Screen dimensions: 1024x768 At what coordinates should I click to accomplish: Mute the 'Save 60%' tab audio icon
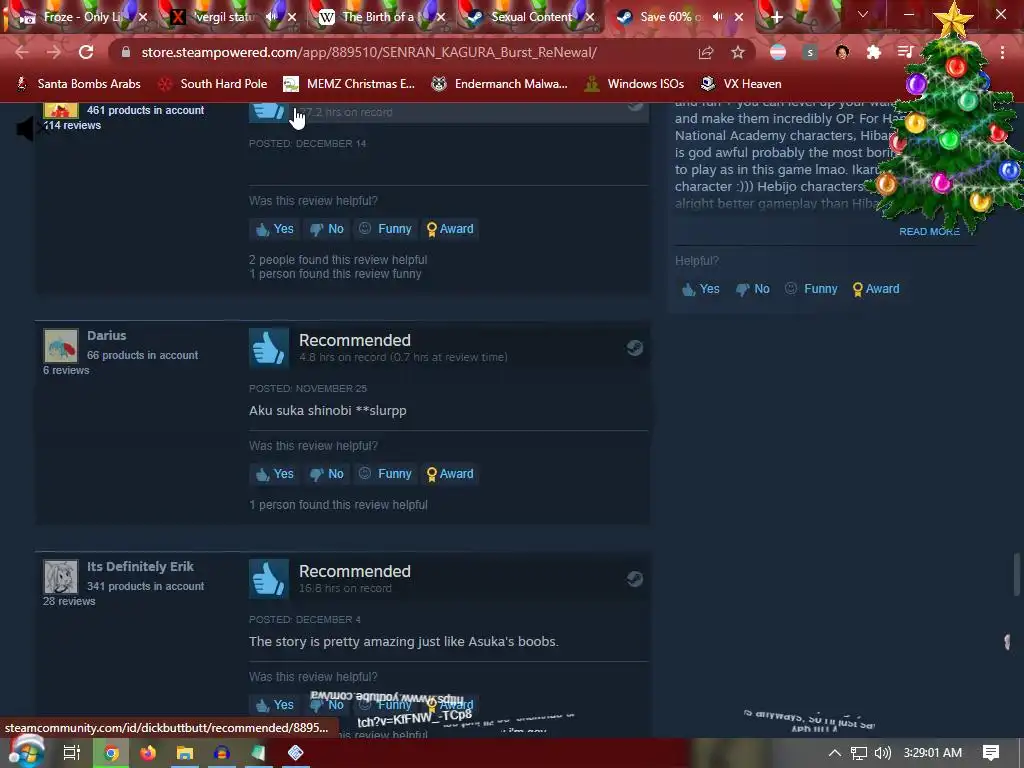pos(718,17)
